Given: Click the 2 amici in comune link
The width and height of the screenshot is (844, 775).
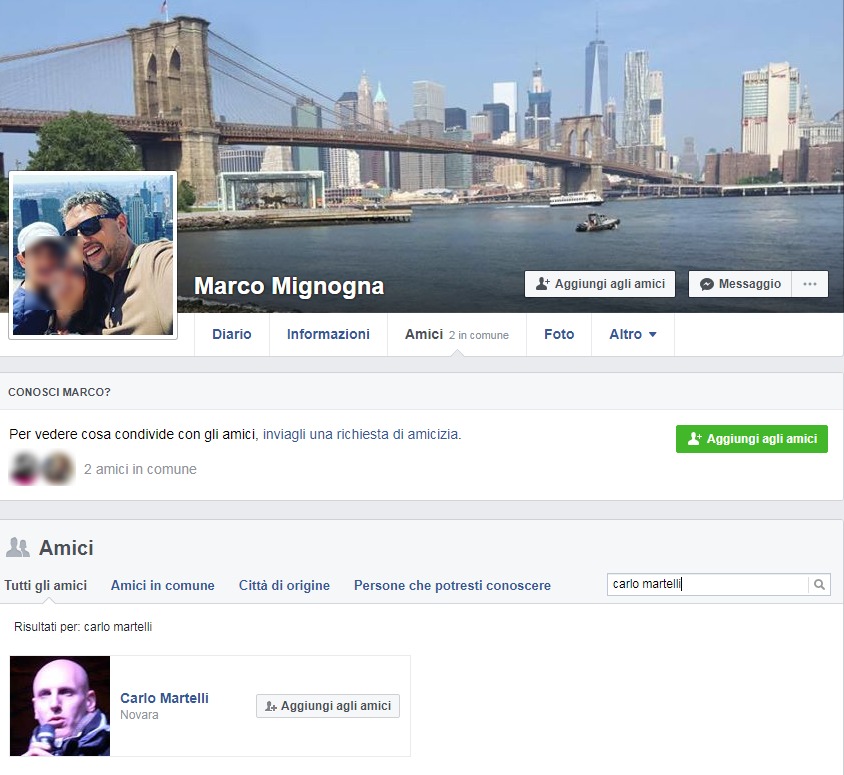Looking at the screenshot, I should (x=140, y=469).
